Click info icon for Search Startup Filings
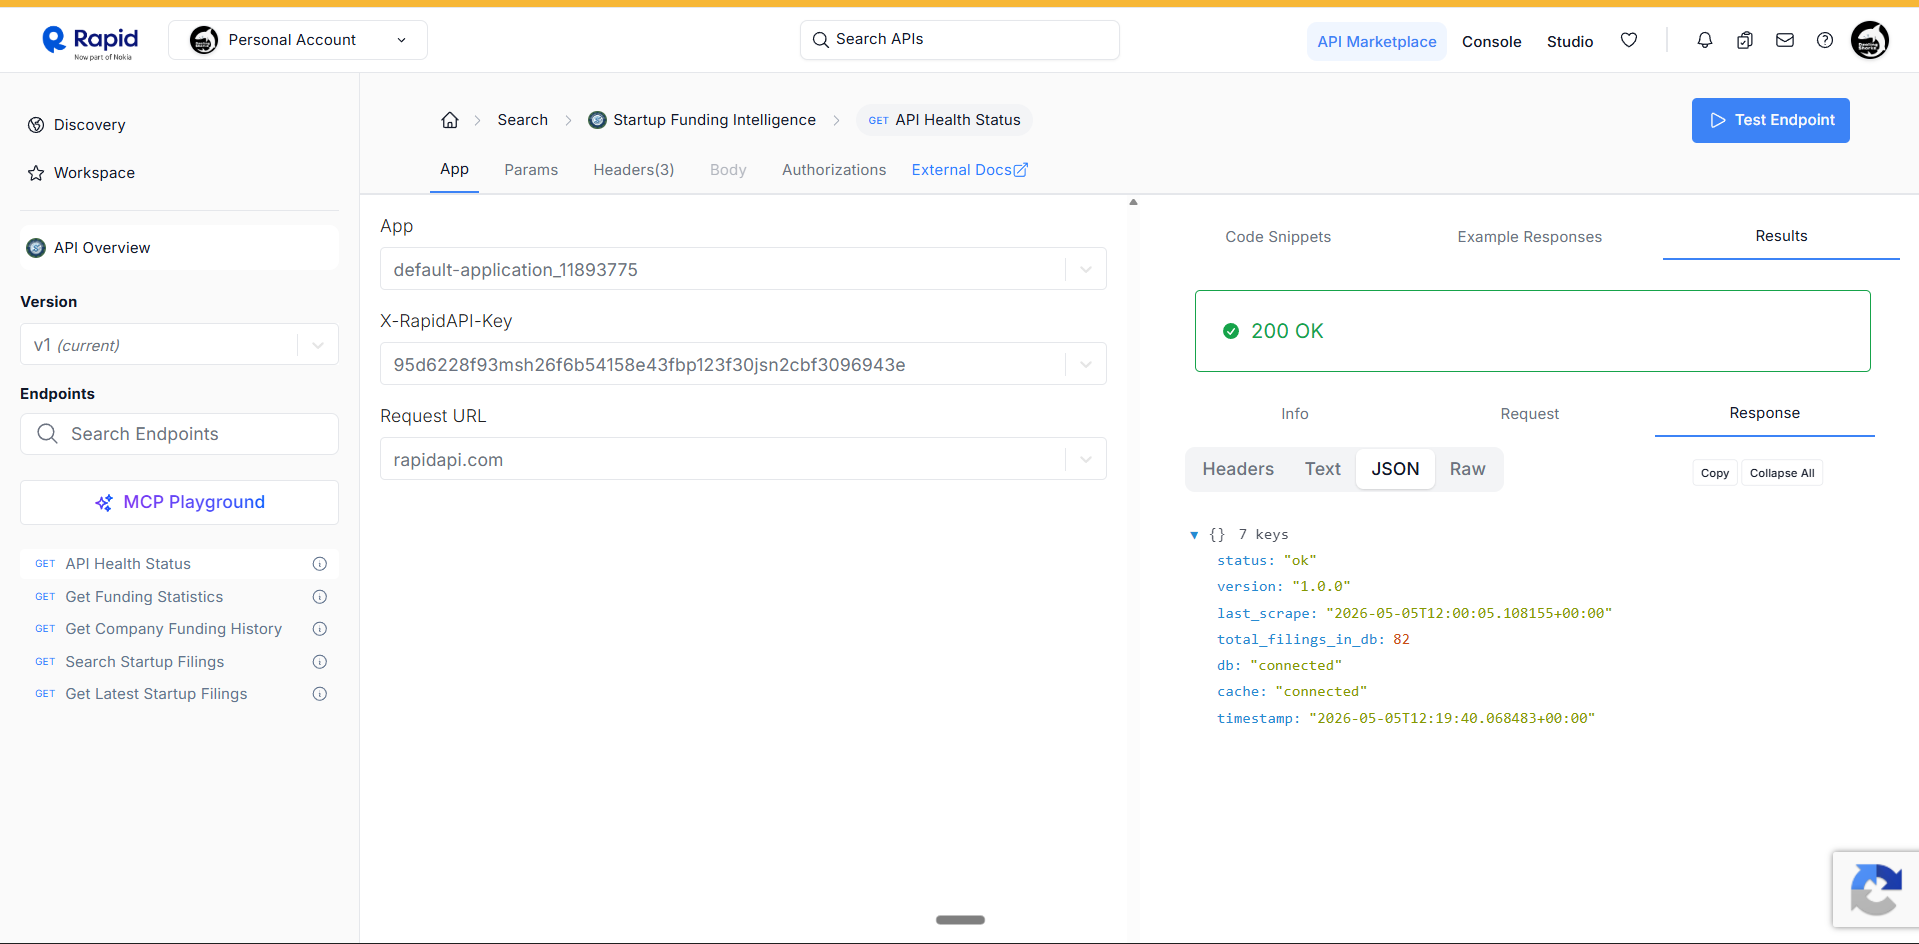This screenshot has height=944, width=1919. point(320,662)
